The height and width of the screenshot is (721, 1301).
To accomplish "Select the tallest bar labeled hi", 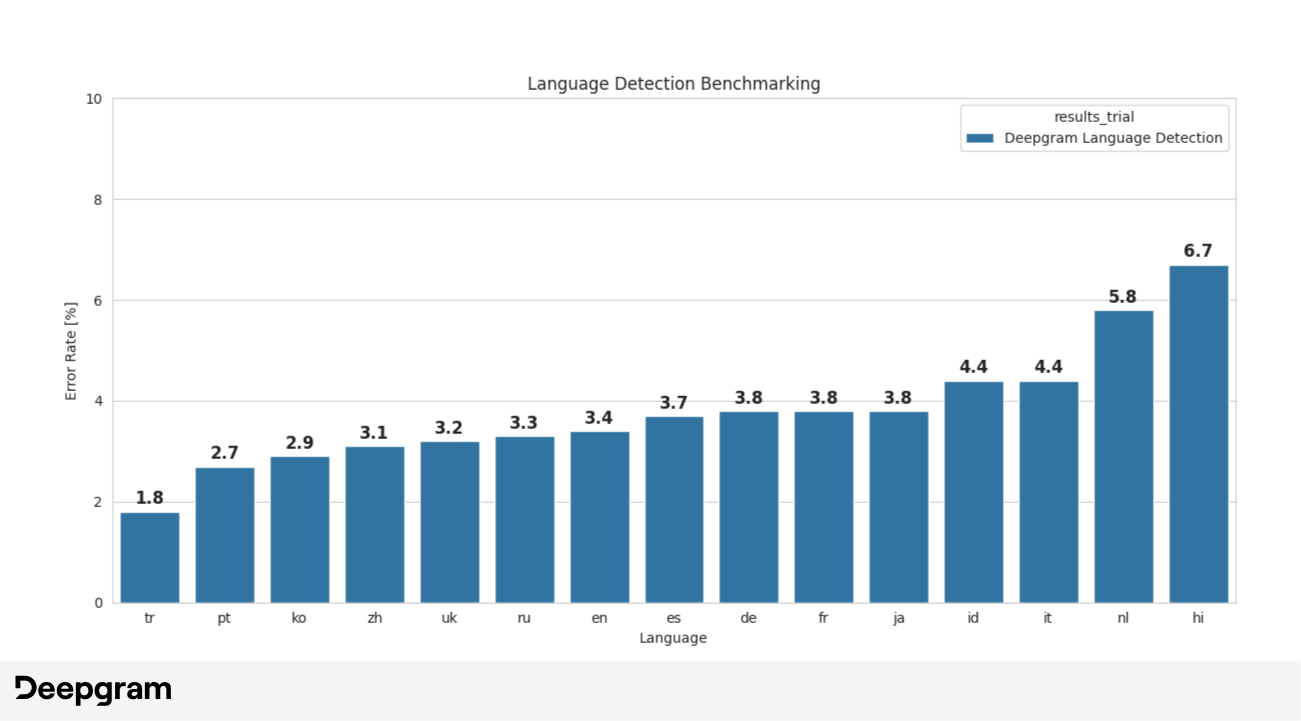I will coord(1197,430).
